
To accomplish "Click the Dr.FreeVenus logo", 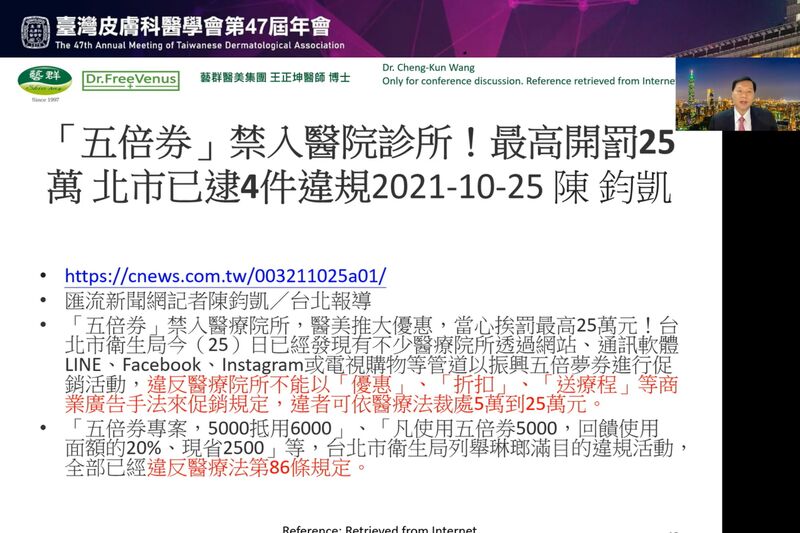I will point(131,81).
